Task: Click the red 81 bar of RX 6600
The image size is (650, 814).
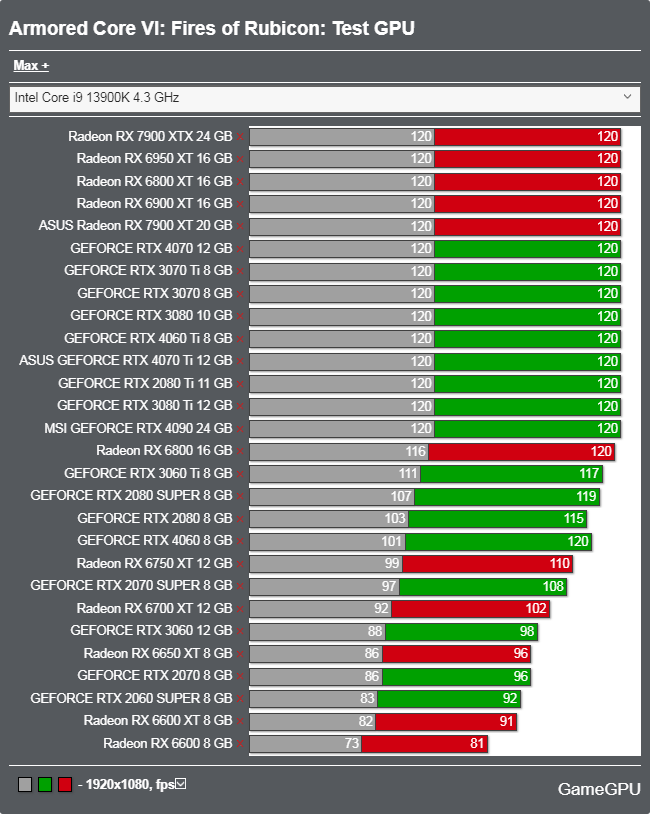Action: tap(424, 744)
